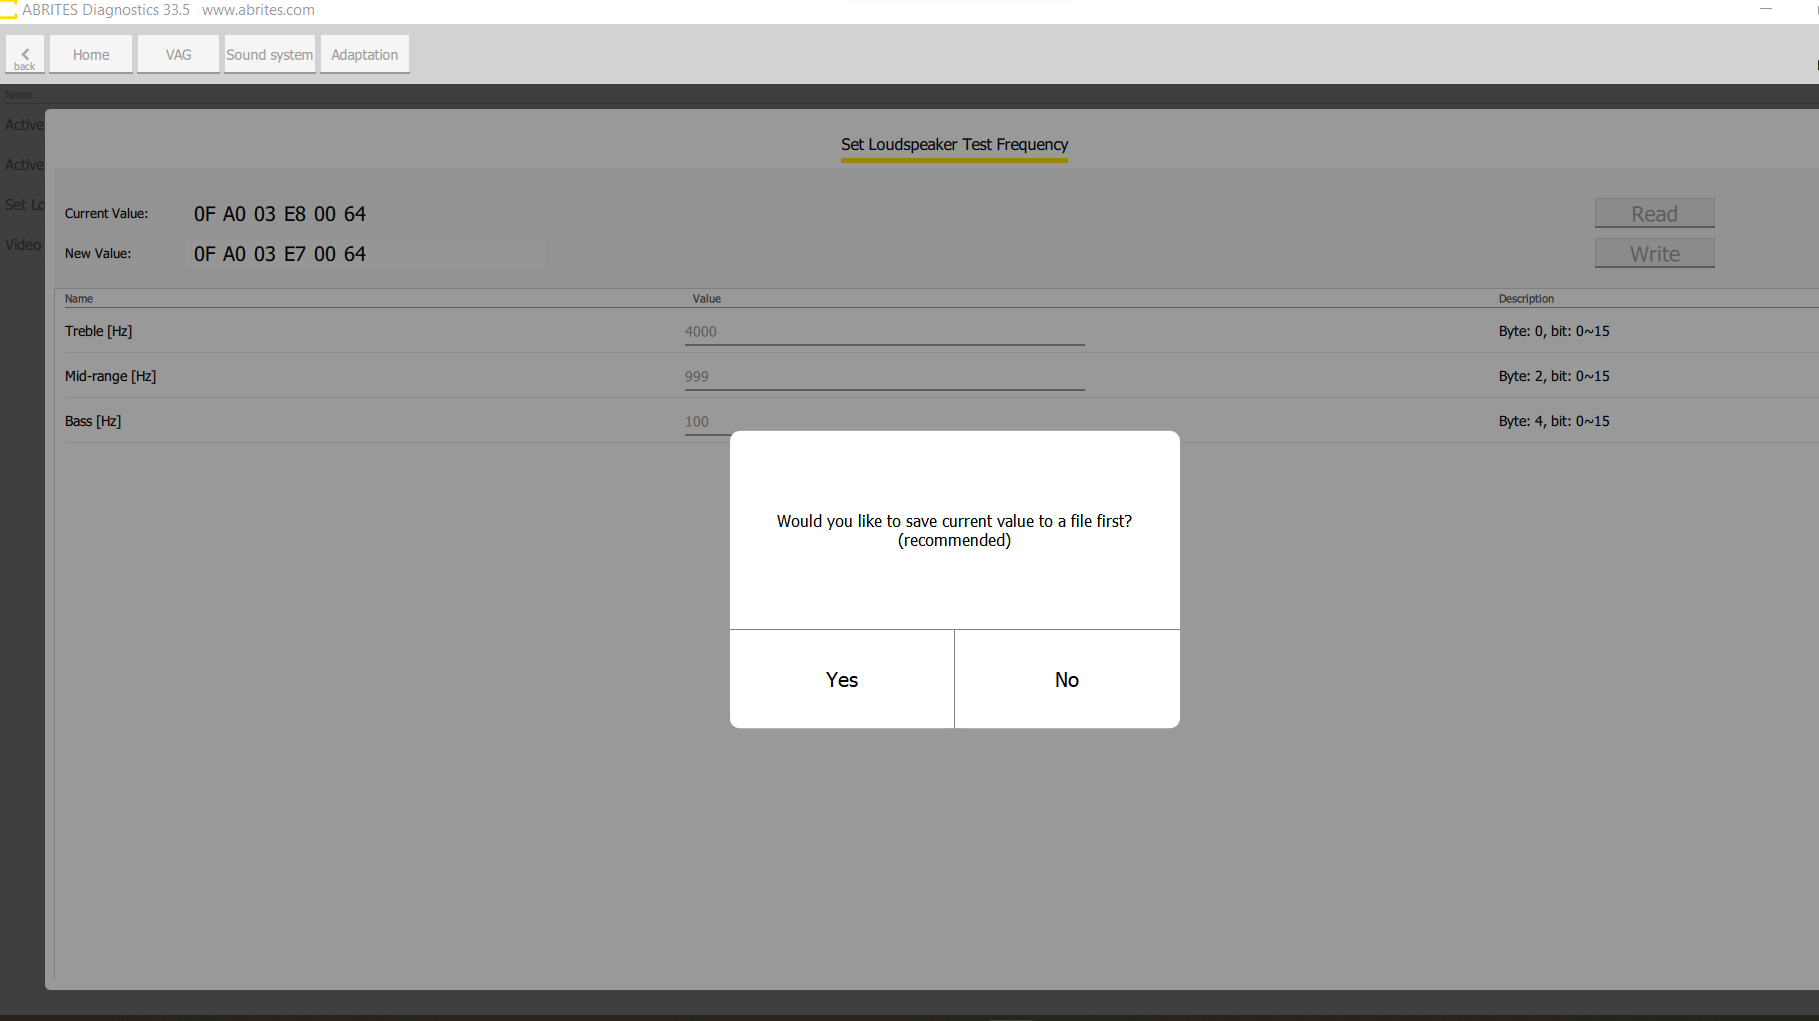Click the 'Byte: 0, bit: 0~15' description
Viewport: 1819px width, 1021px height.
point(1553,331)
